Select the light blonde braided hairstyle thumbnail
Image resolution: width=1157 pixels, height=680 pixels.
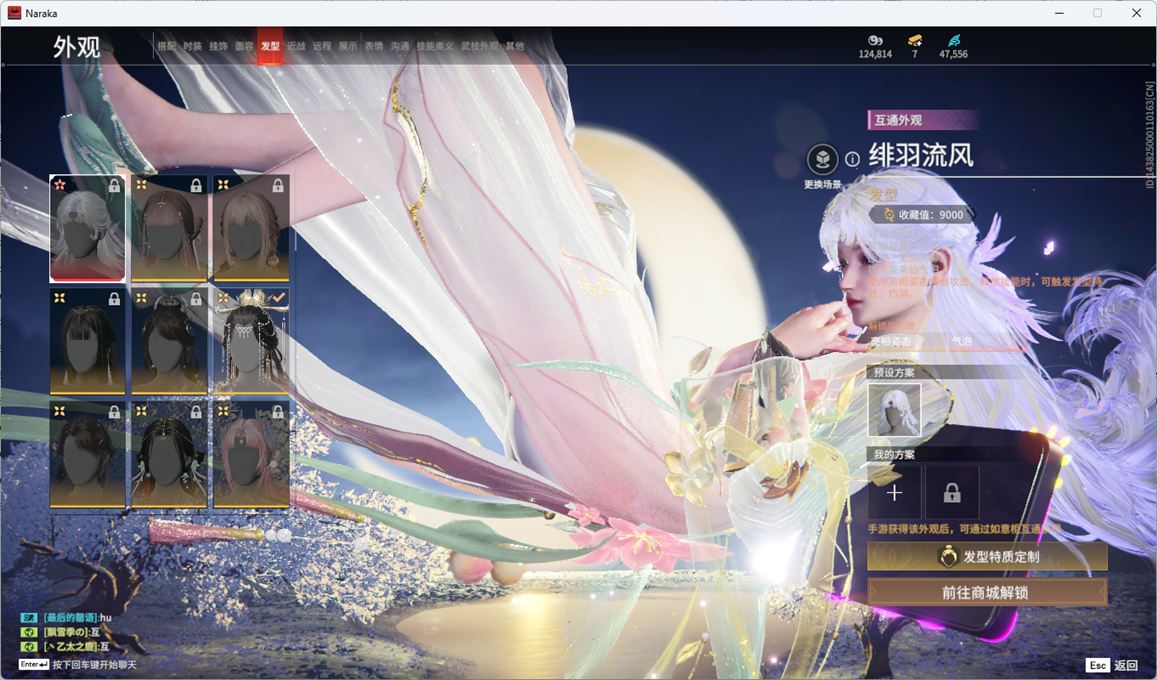[251, 229]
